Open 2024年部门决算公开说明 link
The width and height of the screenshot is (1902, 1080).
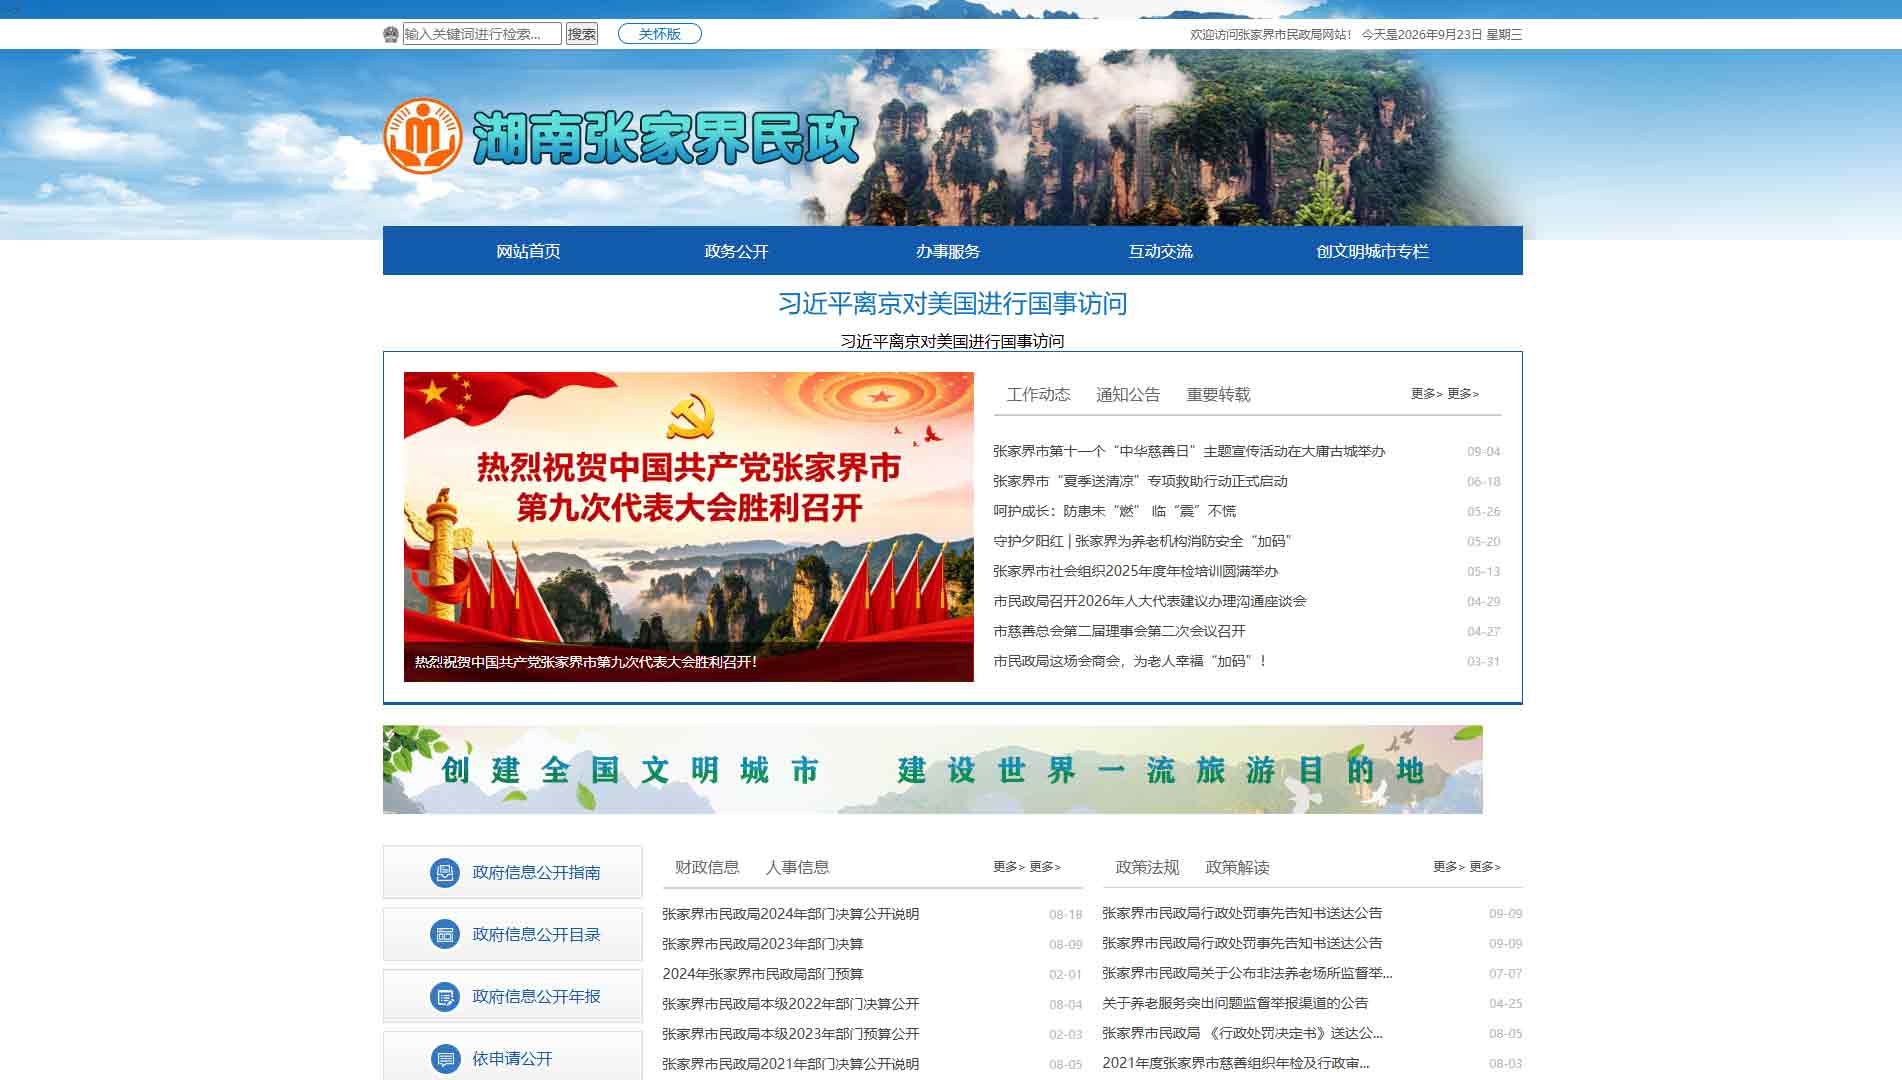(x=790, y=914)
